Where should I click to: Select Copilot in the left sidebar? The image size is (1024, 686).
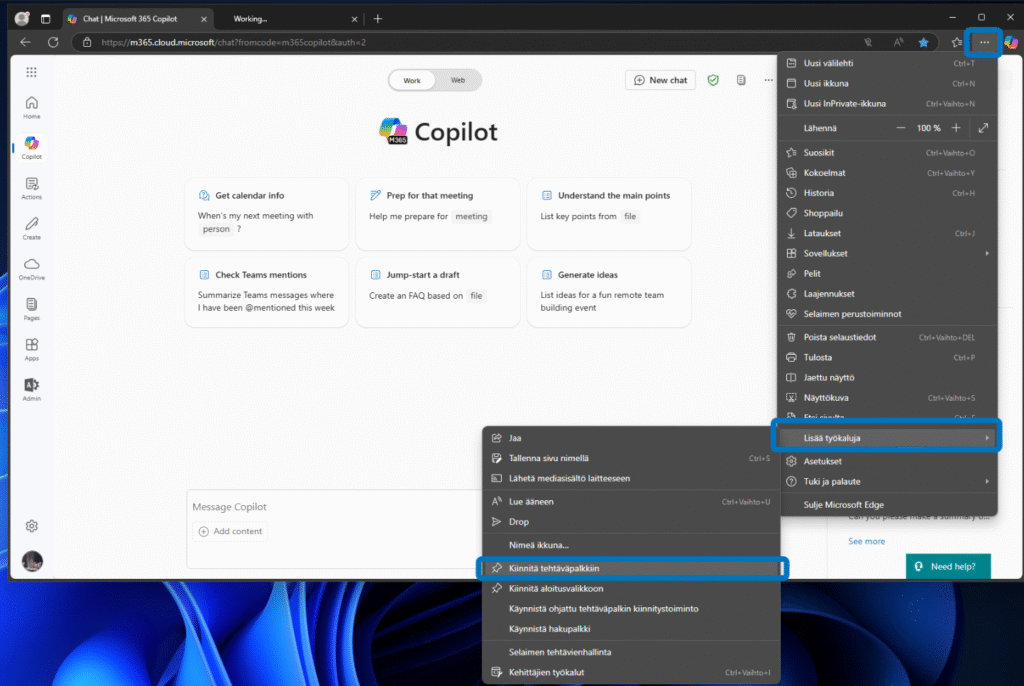31,148
